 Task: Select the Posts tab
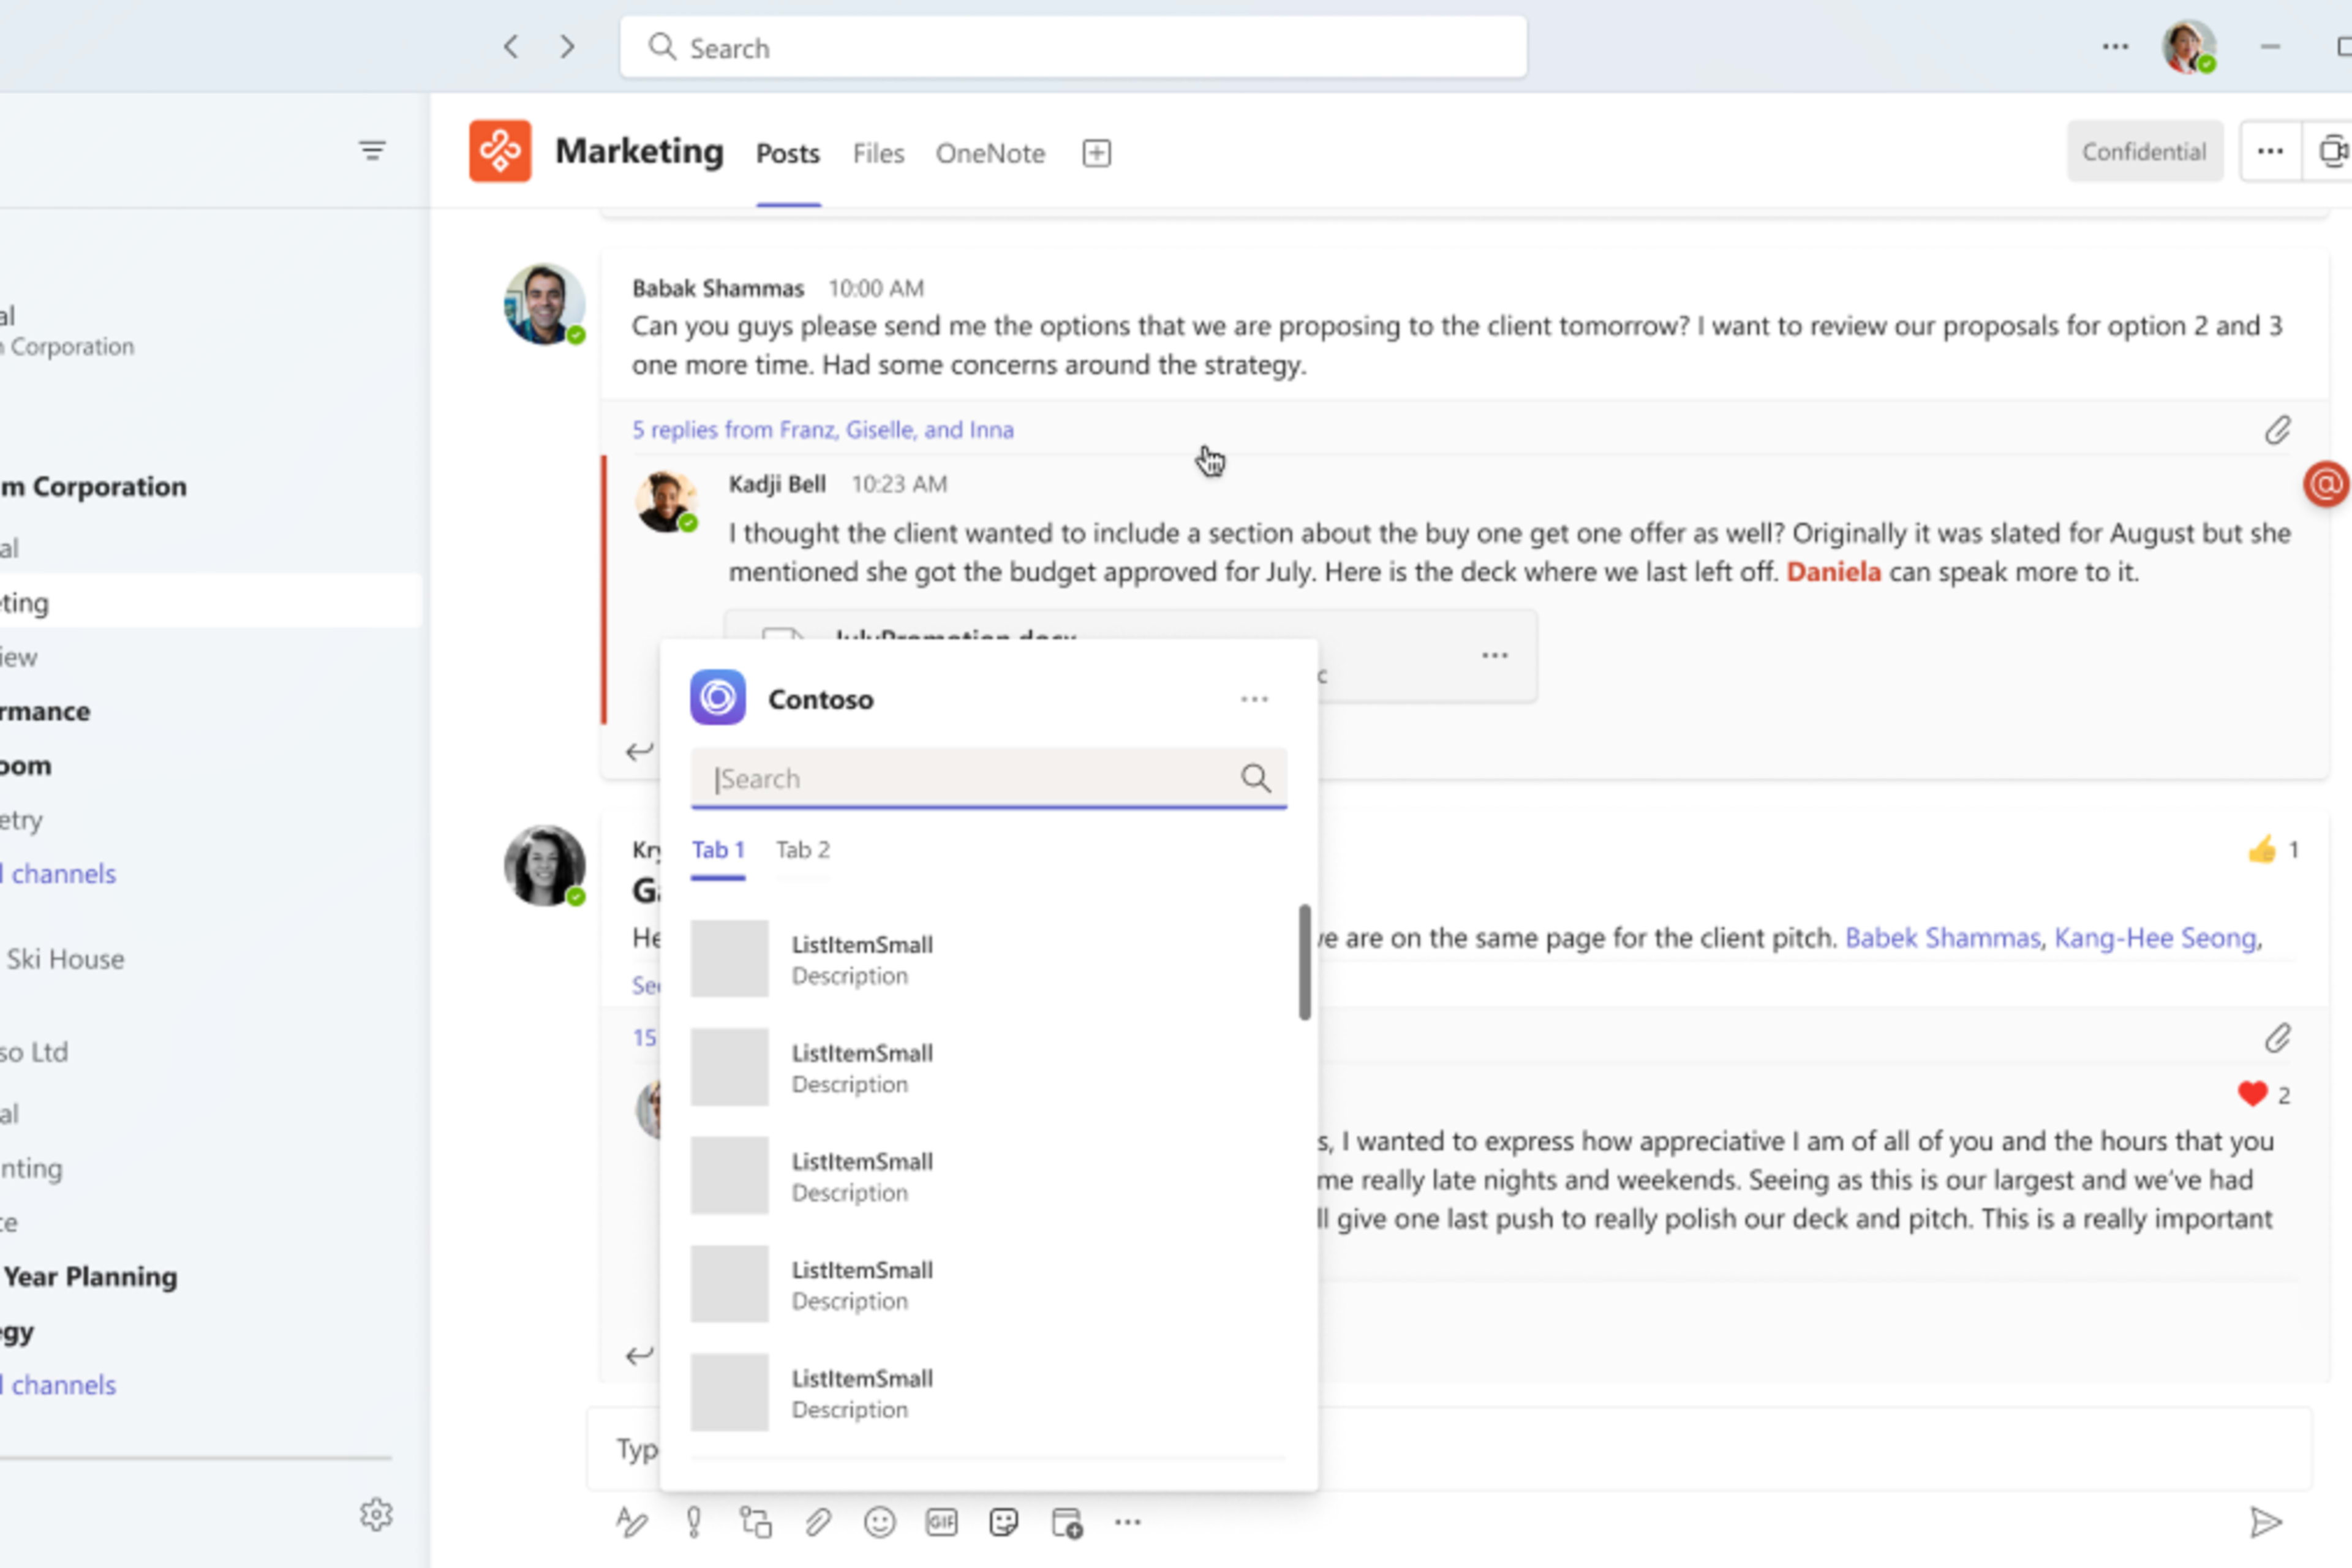[x=788, y=153]
